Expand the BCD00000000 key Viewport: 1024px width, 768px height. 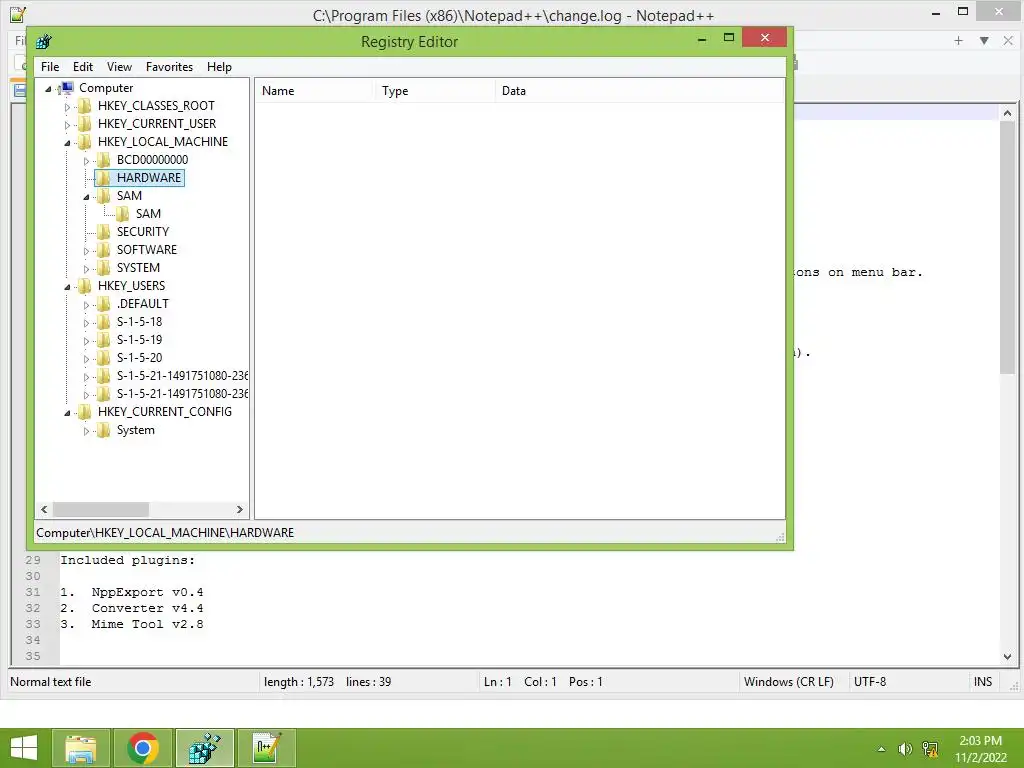(86, 161)
